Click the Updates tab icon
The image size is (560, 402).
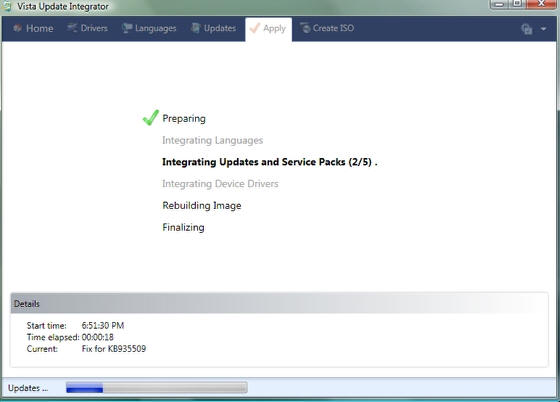point(195,28)
